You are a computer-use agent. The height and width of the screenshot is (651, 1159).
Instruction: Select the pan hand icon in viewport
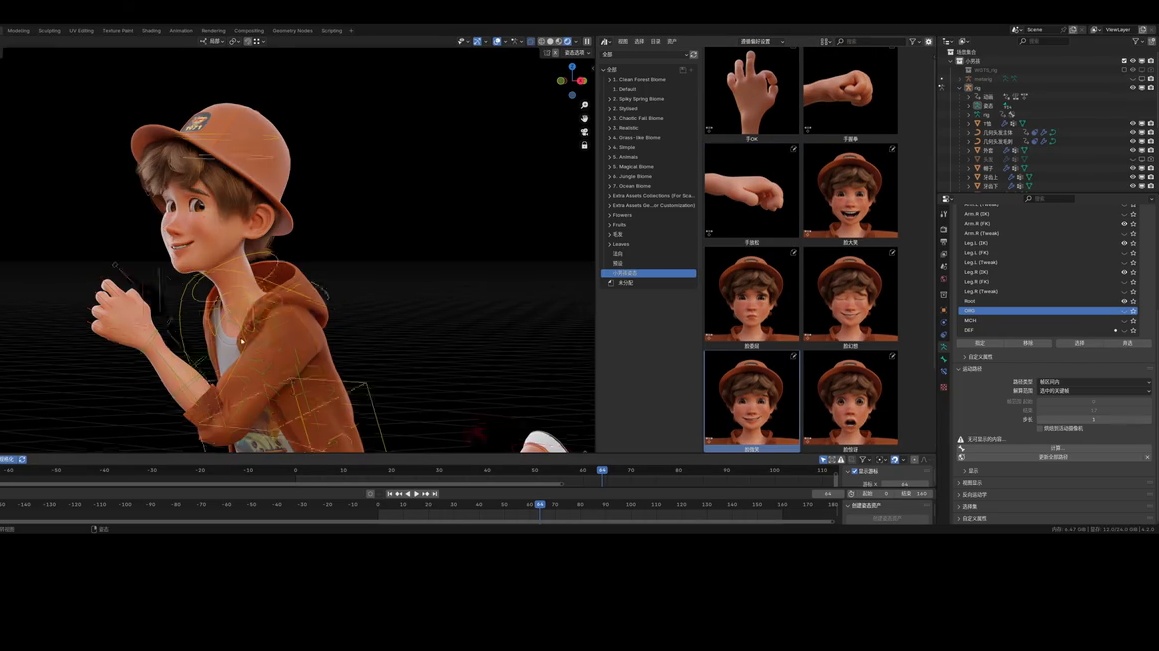click(584, 118)
